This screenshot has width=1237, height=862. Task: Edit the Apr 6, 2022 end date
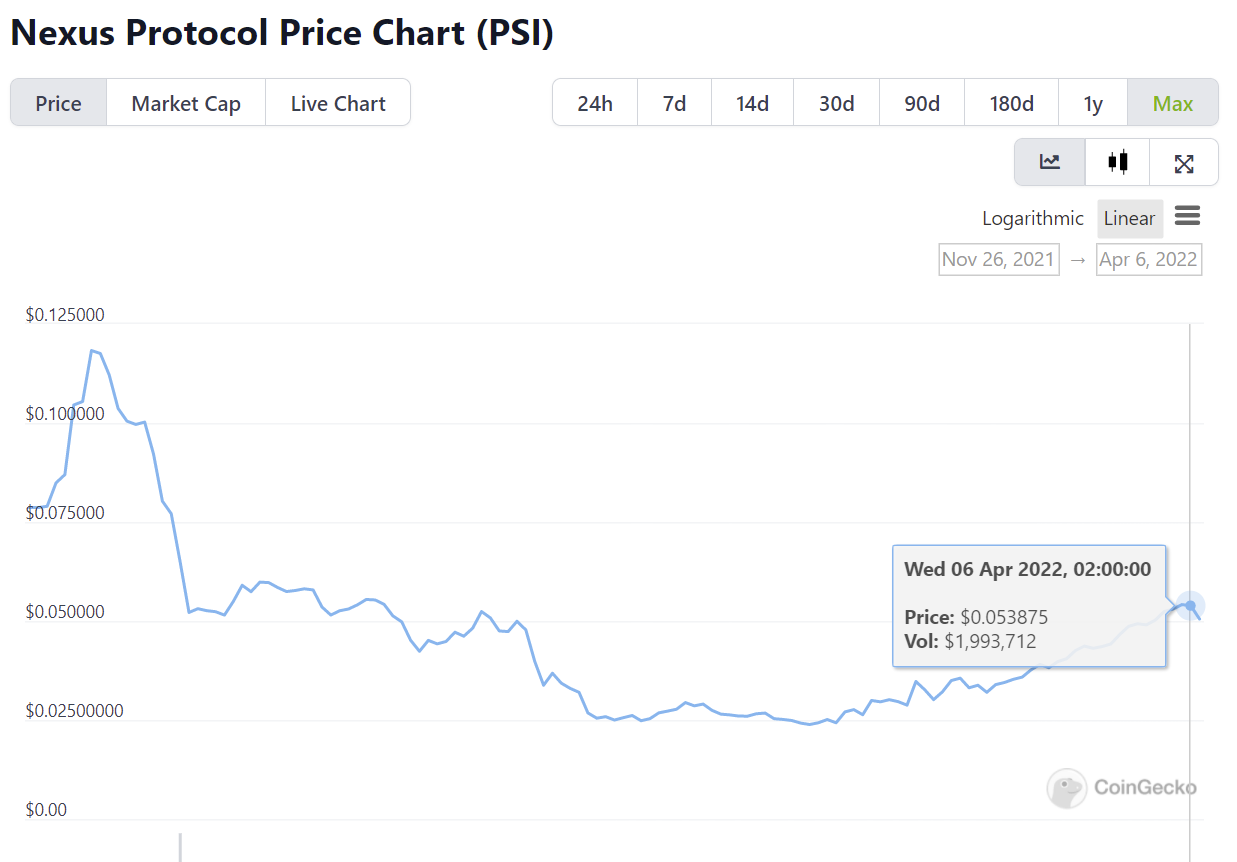pyautogui.click(x=1148, y=259)
